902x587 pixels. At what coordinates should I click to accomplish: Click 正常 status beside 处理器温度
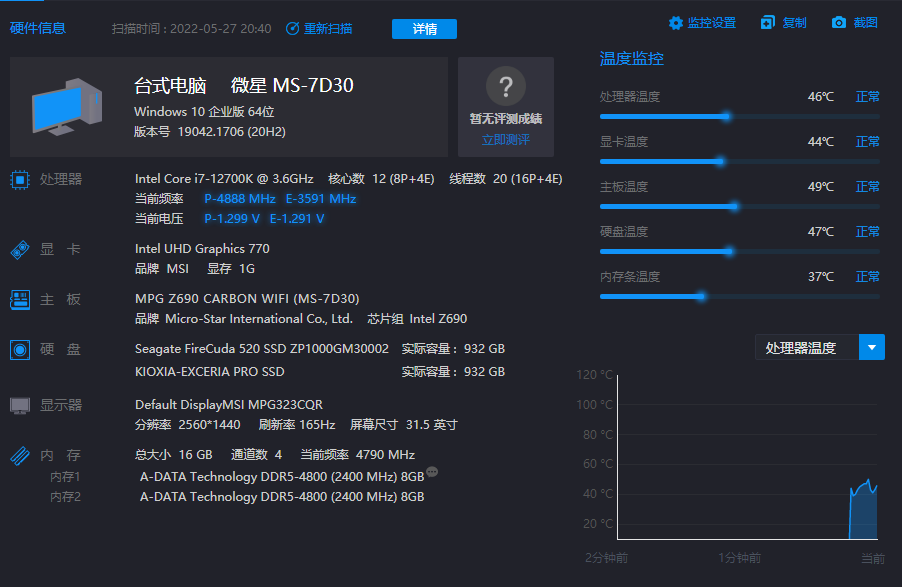point(867,97)
